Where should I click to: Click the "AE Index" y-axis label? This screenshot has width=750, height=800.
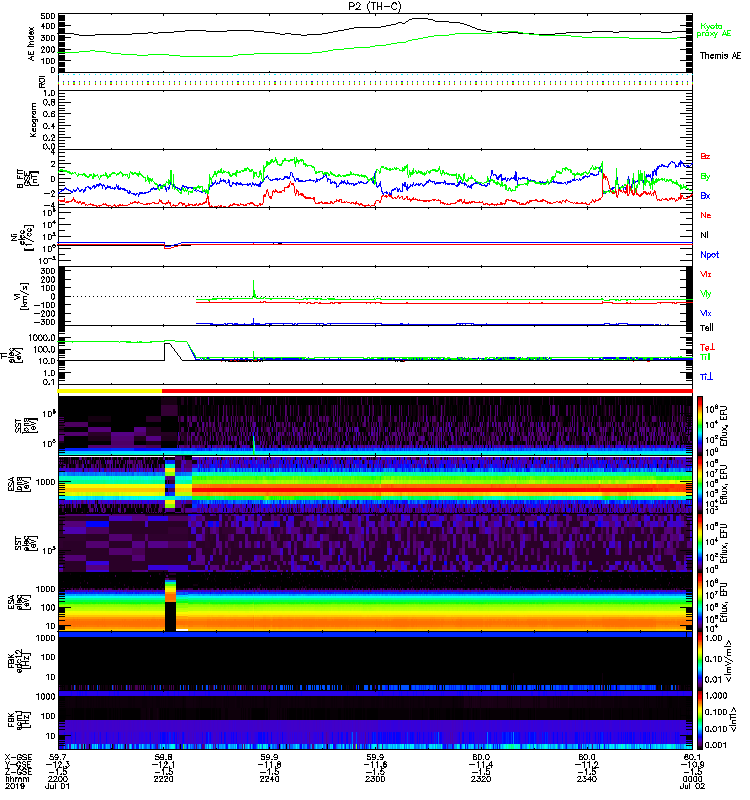31,44
